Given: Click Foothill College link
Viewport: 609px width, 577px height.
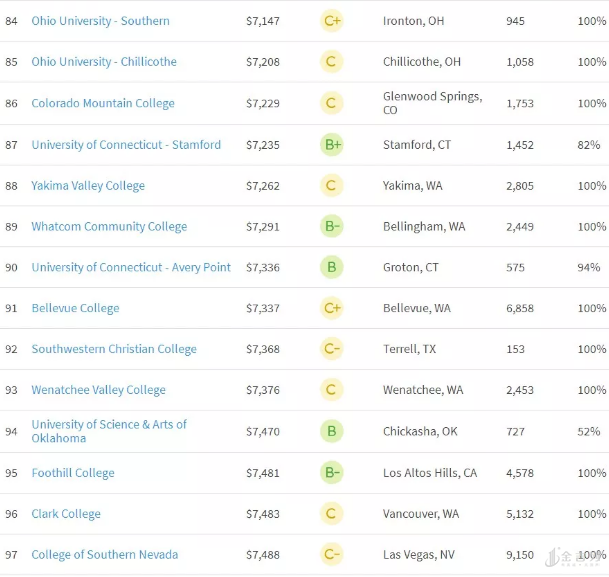Looking at the screenshot, I should [x=73, y=474].
